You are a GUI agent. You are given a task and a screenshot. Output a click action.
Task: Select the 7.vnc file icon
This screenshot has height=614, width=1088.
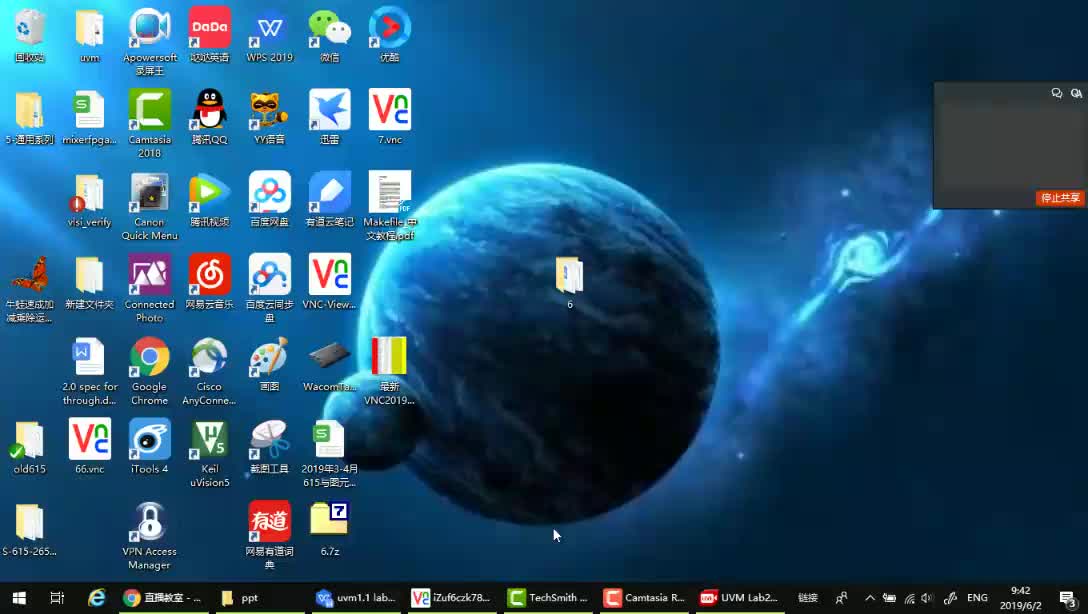click(x=389, y=117)
